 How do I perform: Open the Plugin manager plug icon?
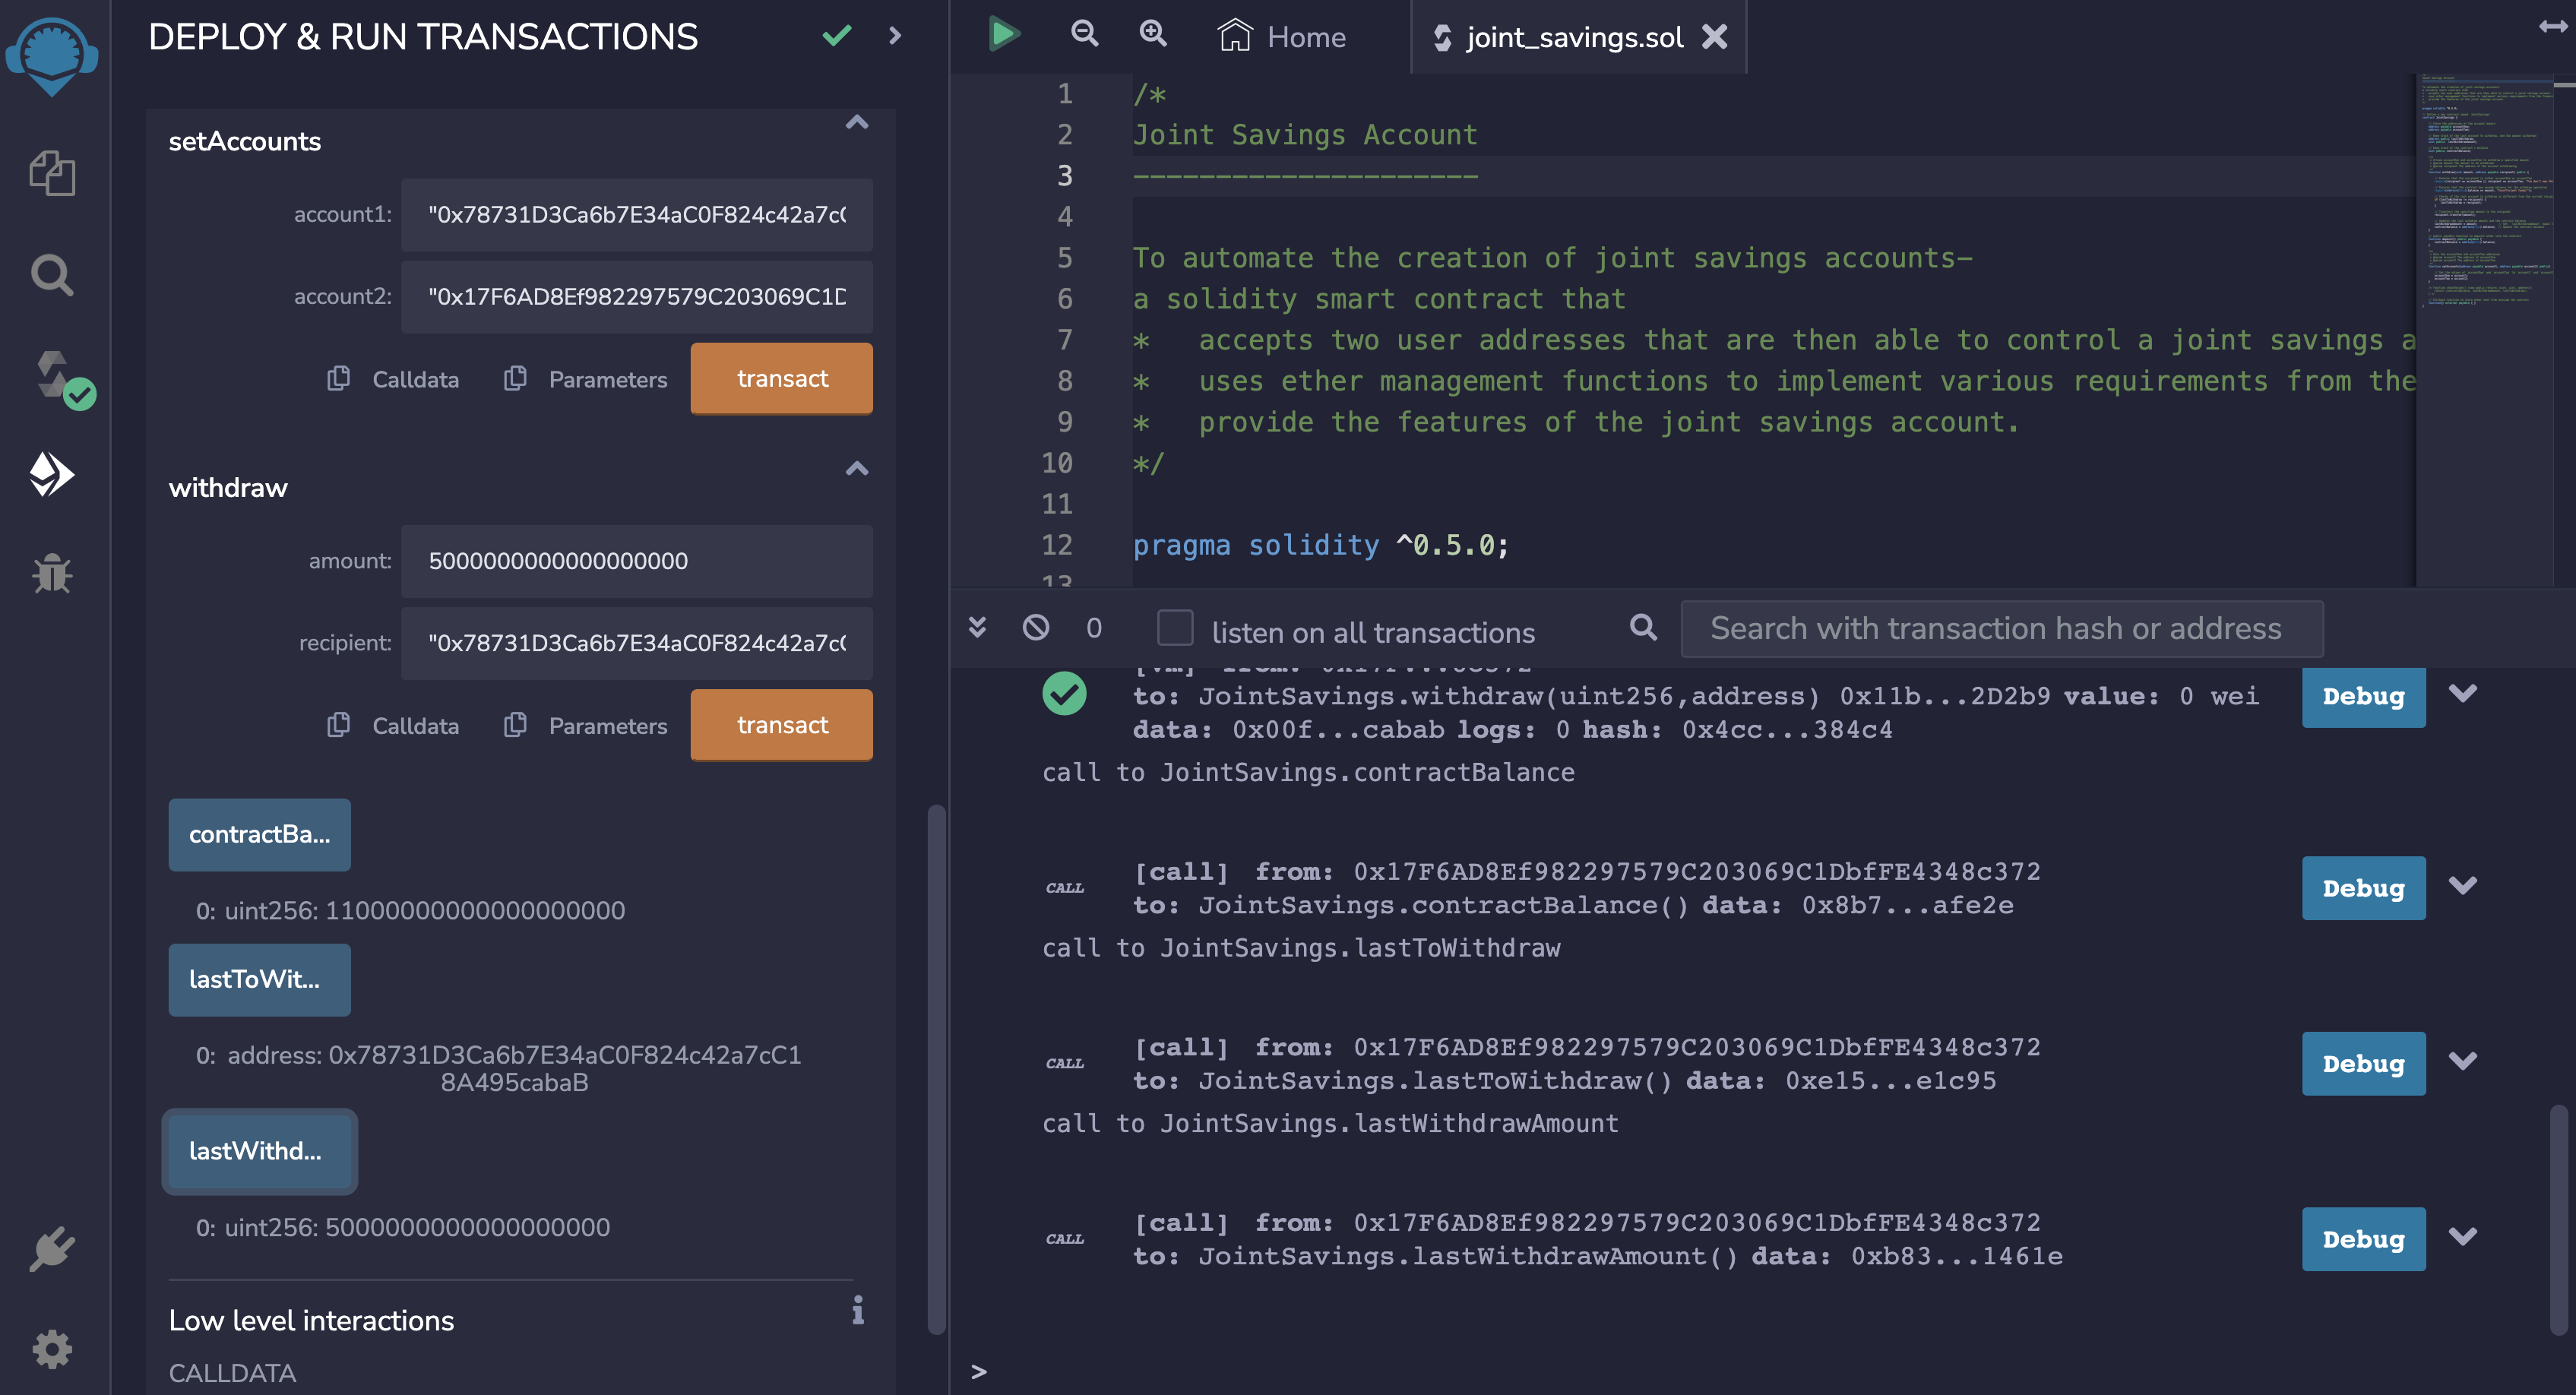click(x=52, y=1249)
